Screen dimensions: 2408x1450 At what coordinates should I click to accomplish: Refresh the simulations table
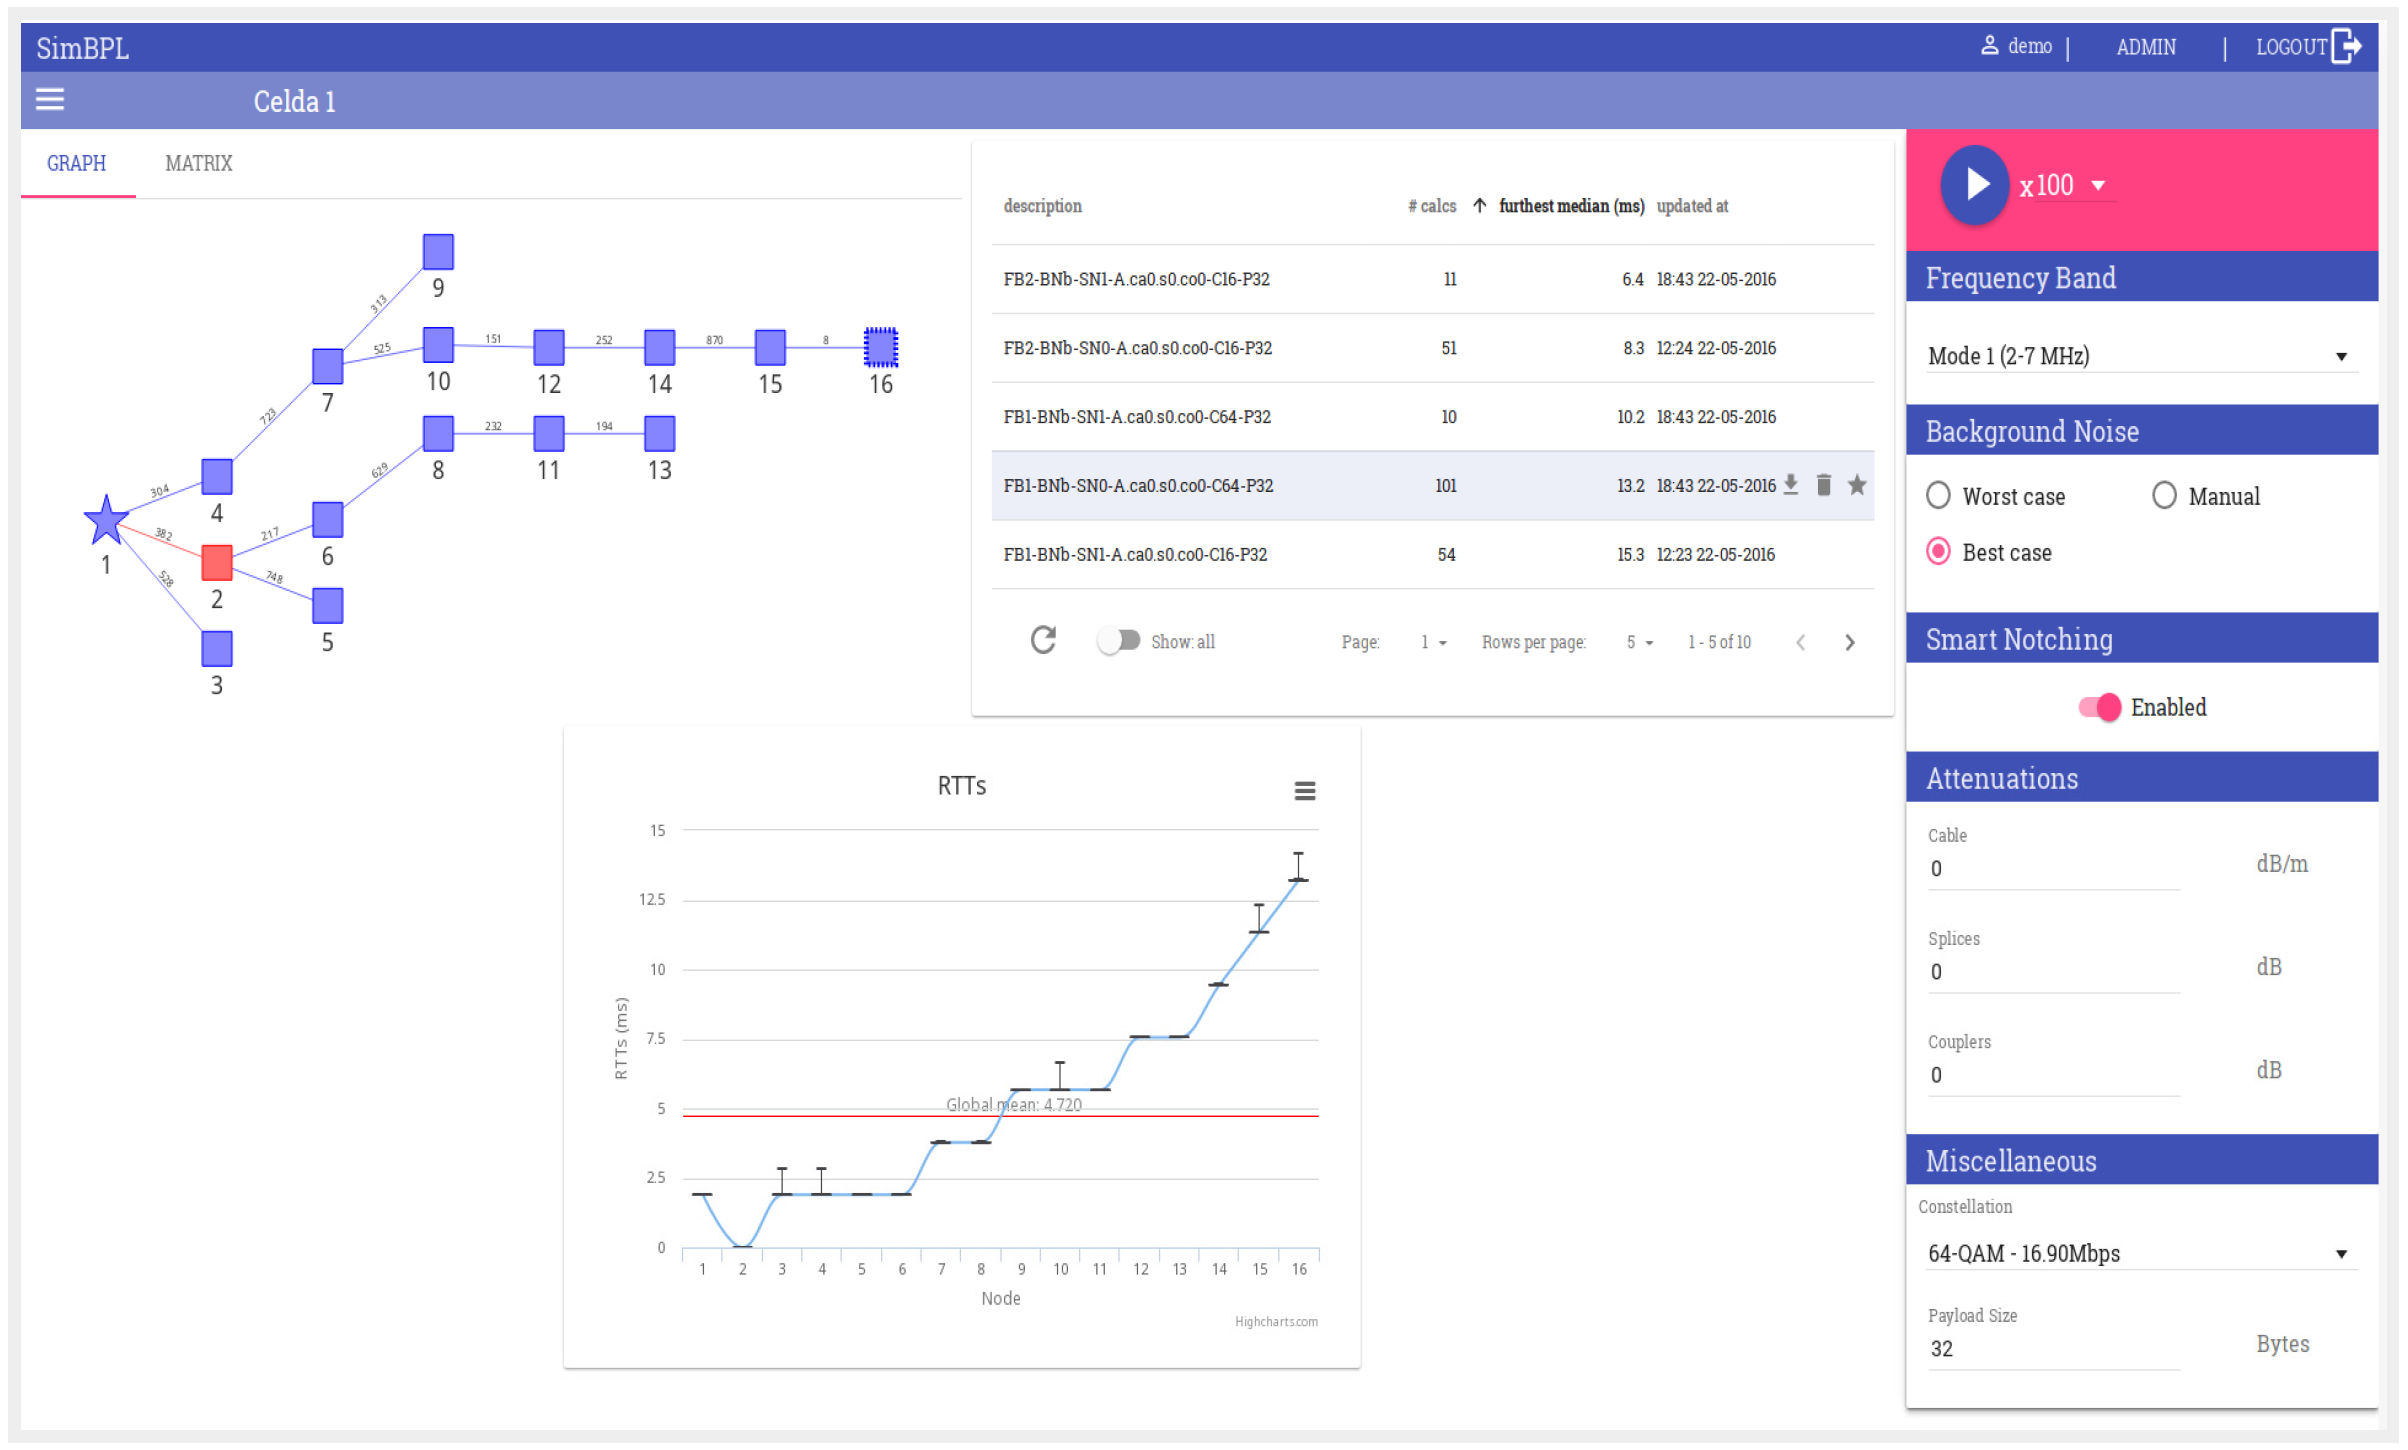pyautogui.click(x=1043, y=640)
